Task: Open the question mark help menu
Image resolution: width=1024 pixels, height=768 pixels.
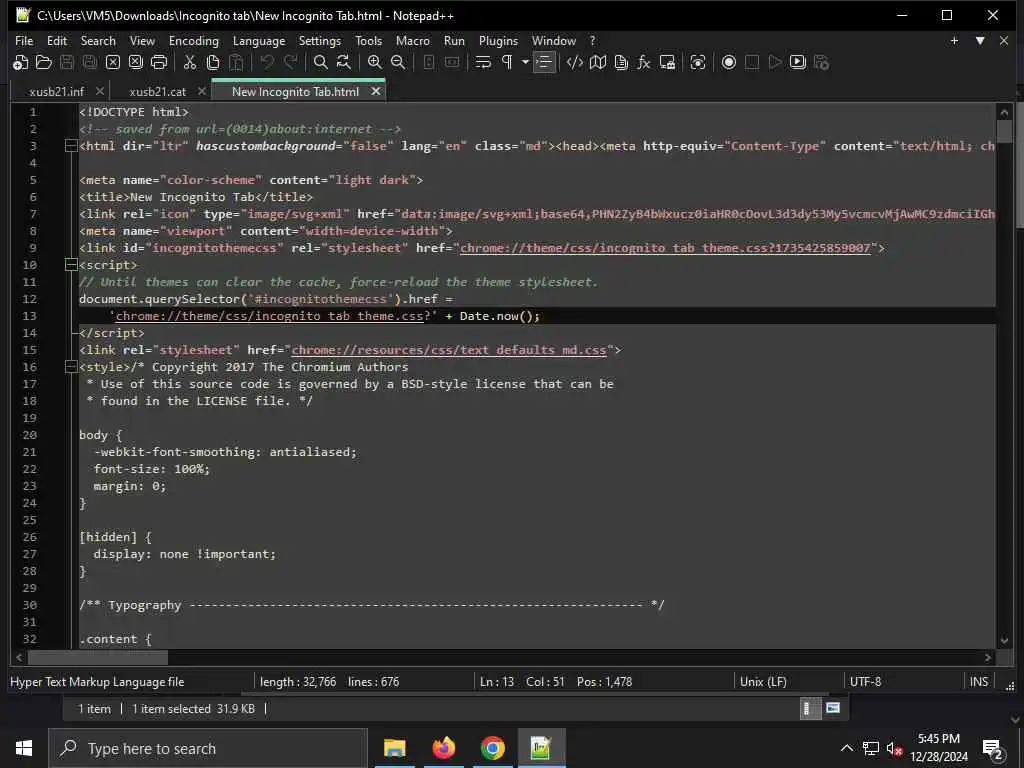Action: [x=592, y=41]
